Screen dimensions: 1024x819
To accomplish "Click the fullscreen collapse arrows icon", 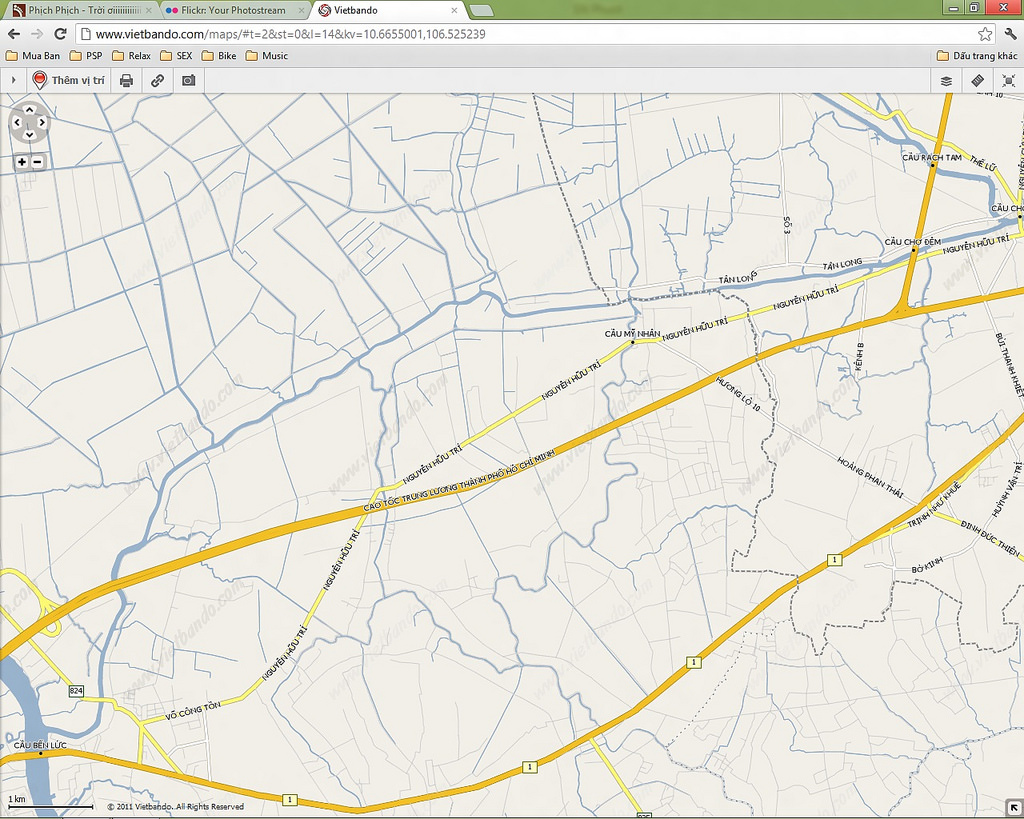I will [x=1008, y=80].
